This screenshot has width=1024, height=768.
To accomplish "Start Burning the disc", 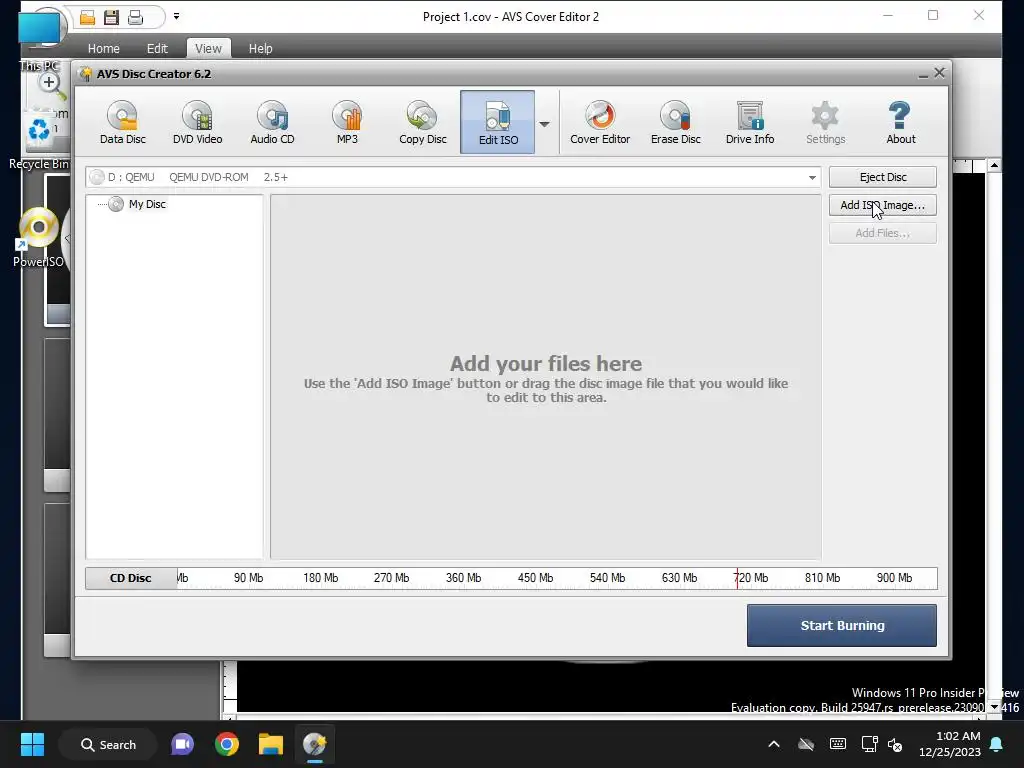I will 842,626.
